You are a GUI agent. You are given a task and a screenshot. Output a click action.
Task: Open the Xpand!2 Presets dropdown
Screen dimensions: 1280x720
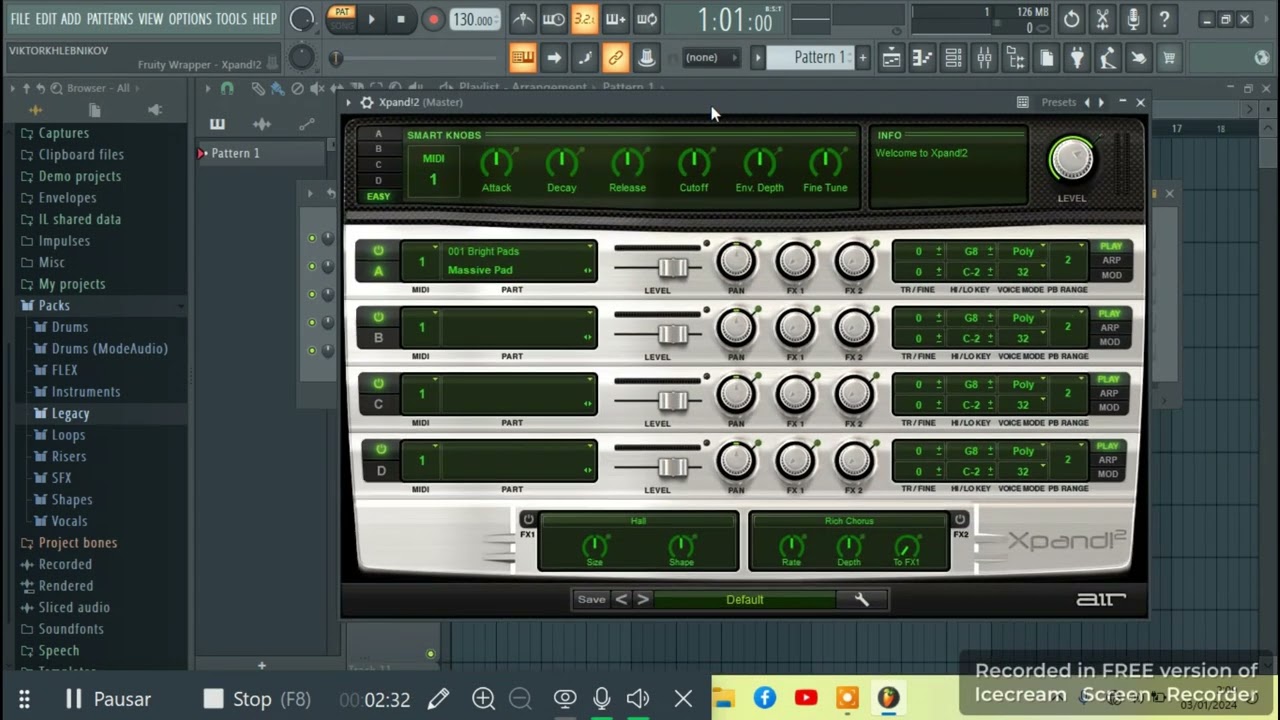pos(1059,102)
